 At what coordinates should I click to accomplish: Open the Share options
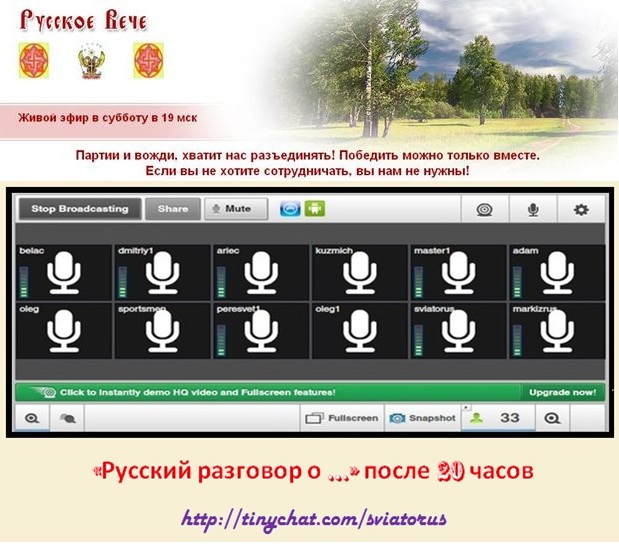[x=173, y=209]
